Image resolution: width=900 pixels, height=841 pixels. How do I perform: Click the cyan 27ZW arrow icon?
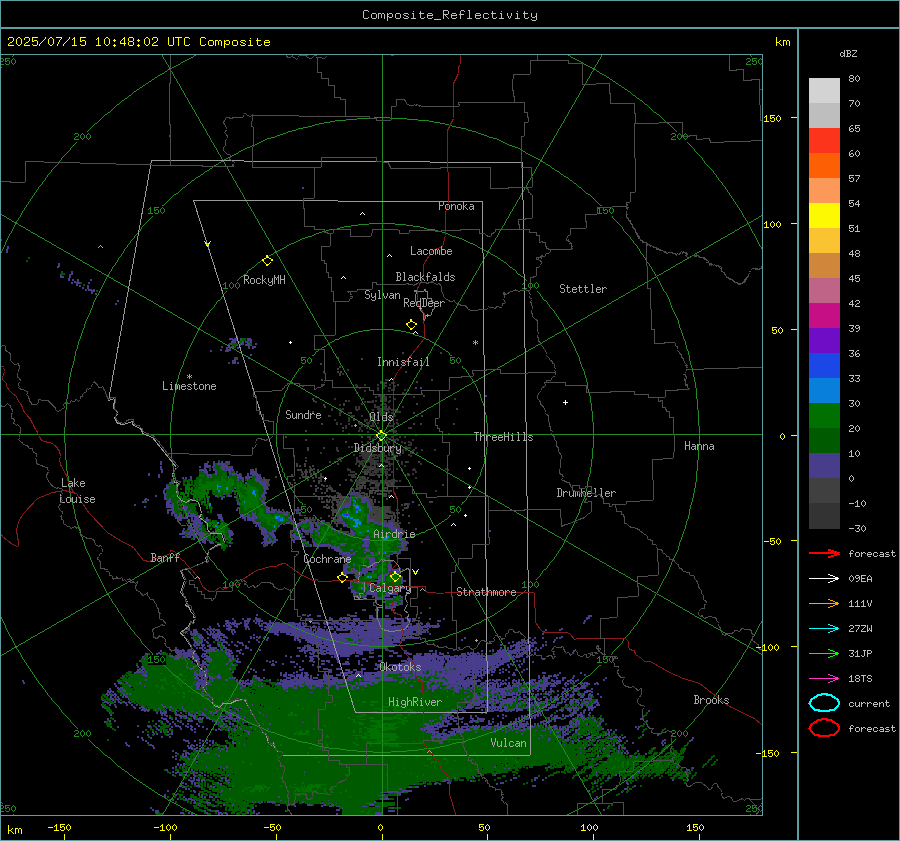(x=824, y=629)
